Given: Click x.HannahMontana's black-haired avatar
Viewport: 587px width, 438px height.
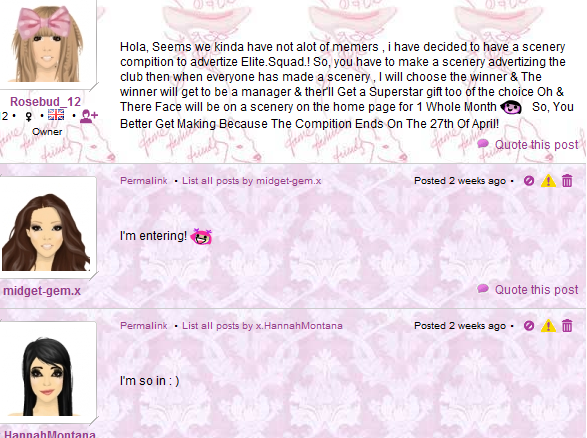Looking at the screenshot, I should tap(46, 373).
